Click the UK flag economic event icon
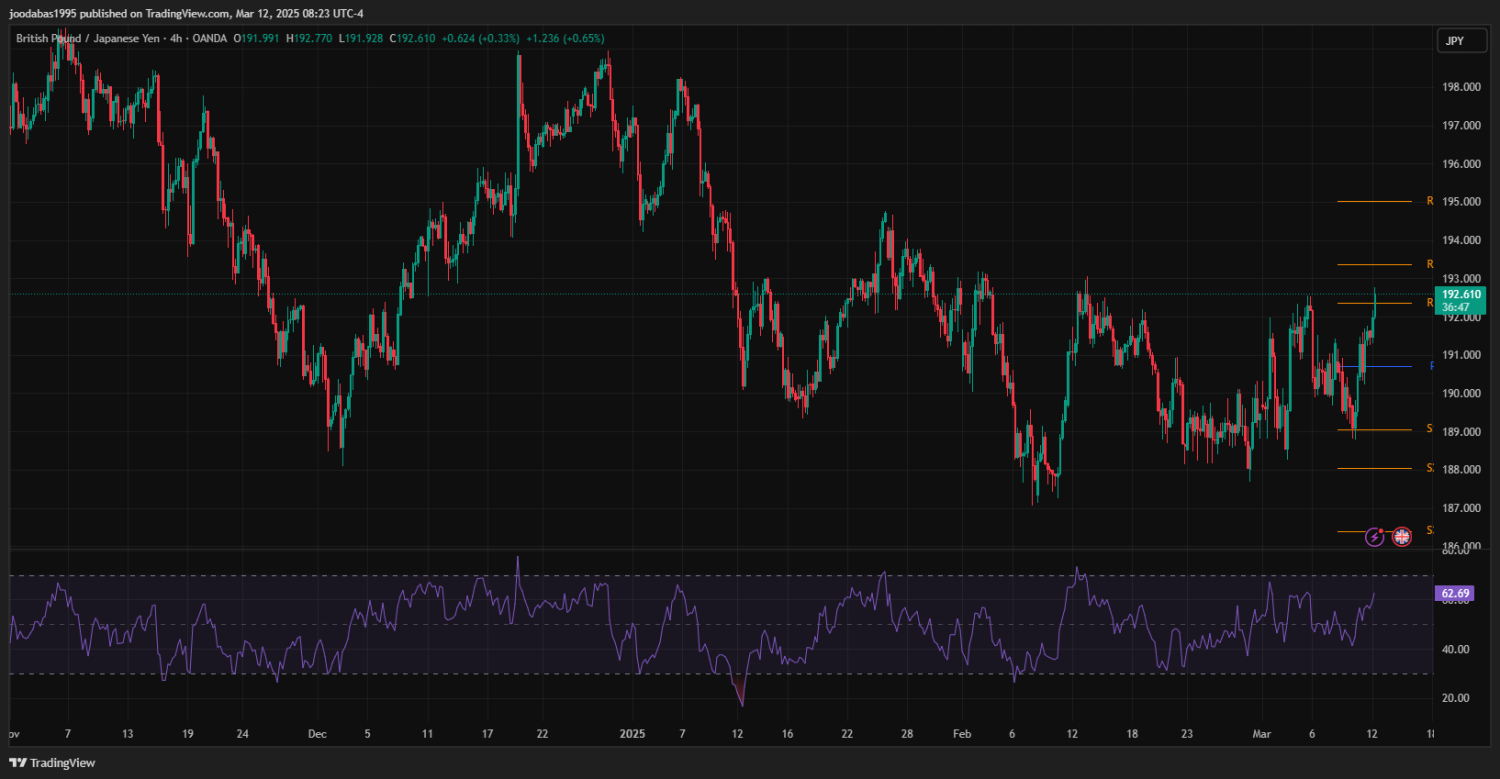 click(x=1402, y=537)
